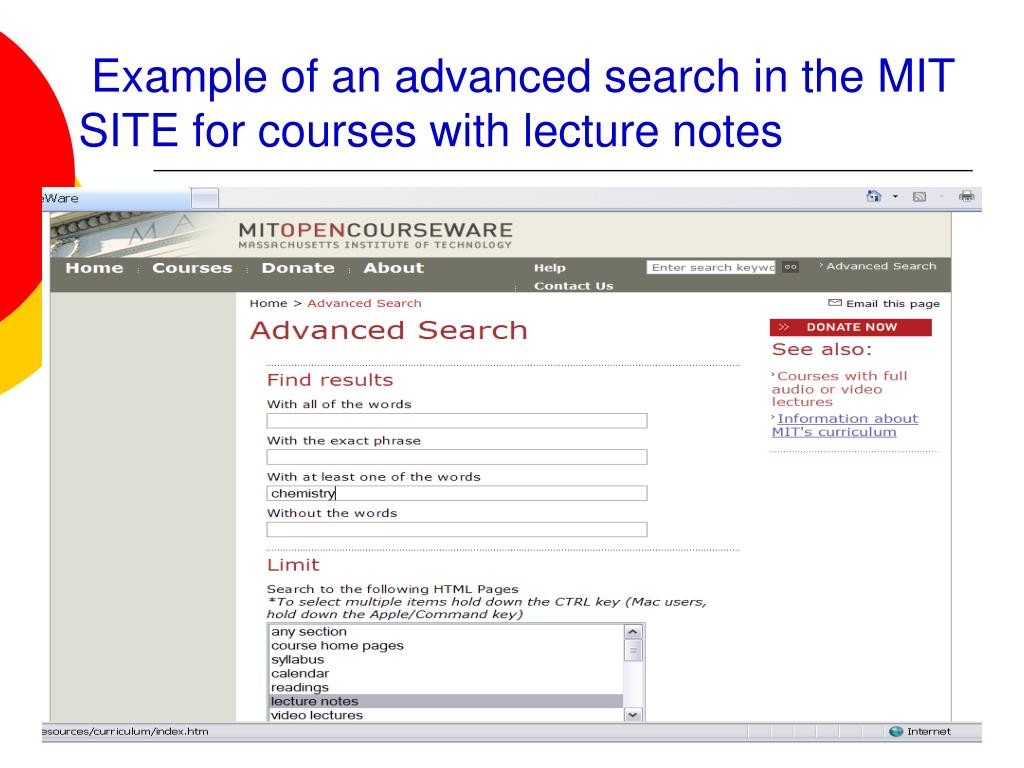Click the Print toolbar icon
This screenshot has height=768, width=1024.
click(x=967, y=196)
